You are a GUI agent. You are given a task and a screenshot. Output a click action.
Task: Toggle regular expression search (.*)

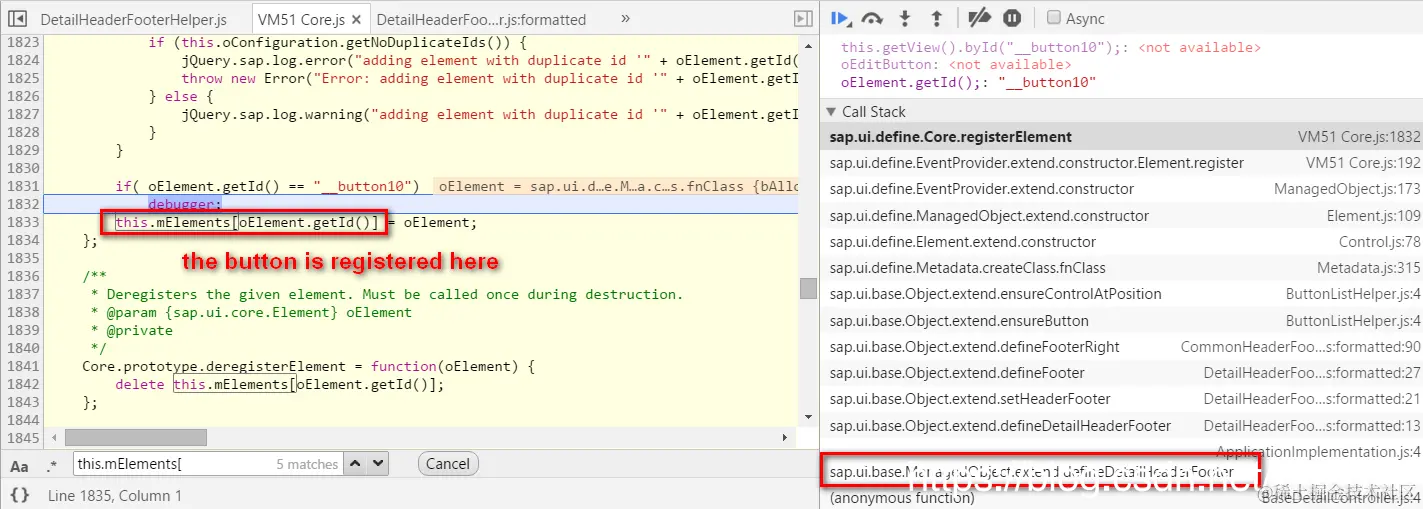click(x=51, y=465)
